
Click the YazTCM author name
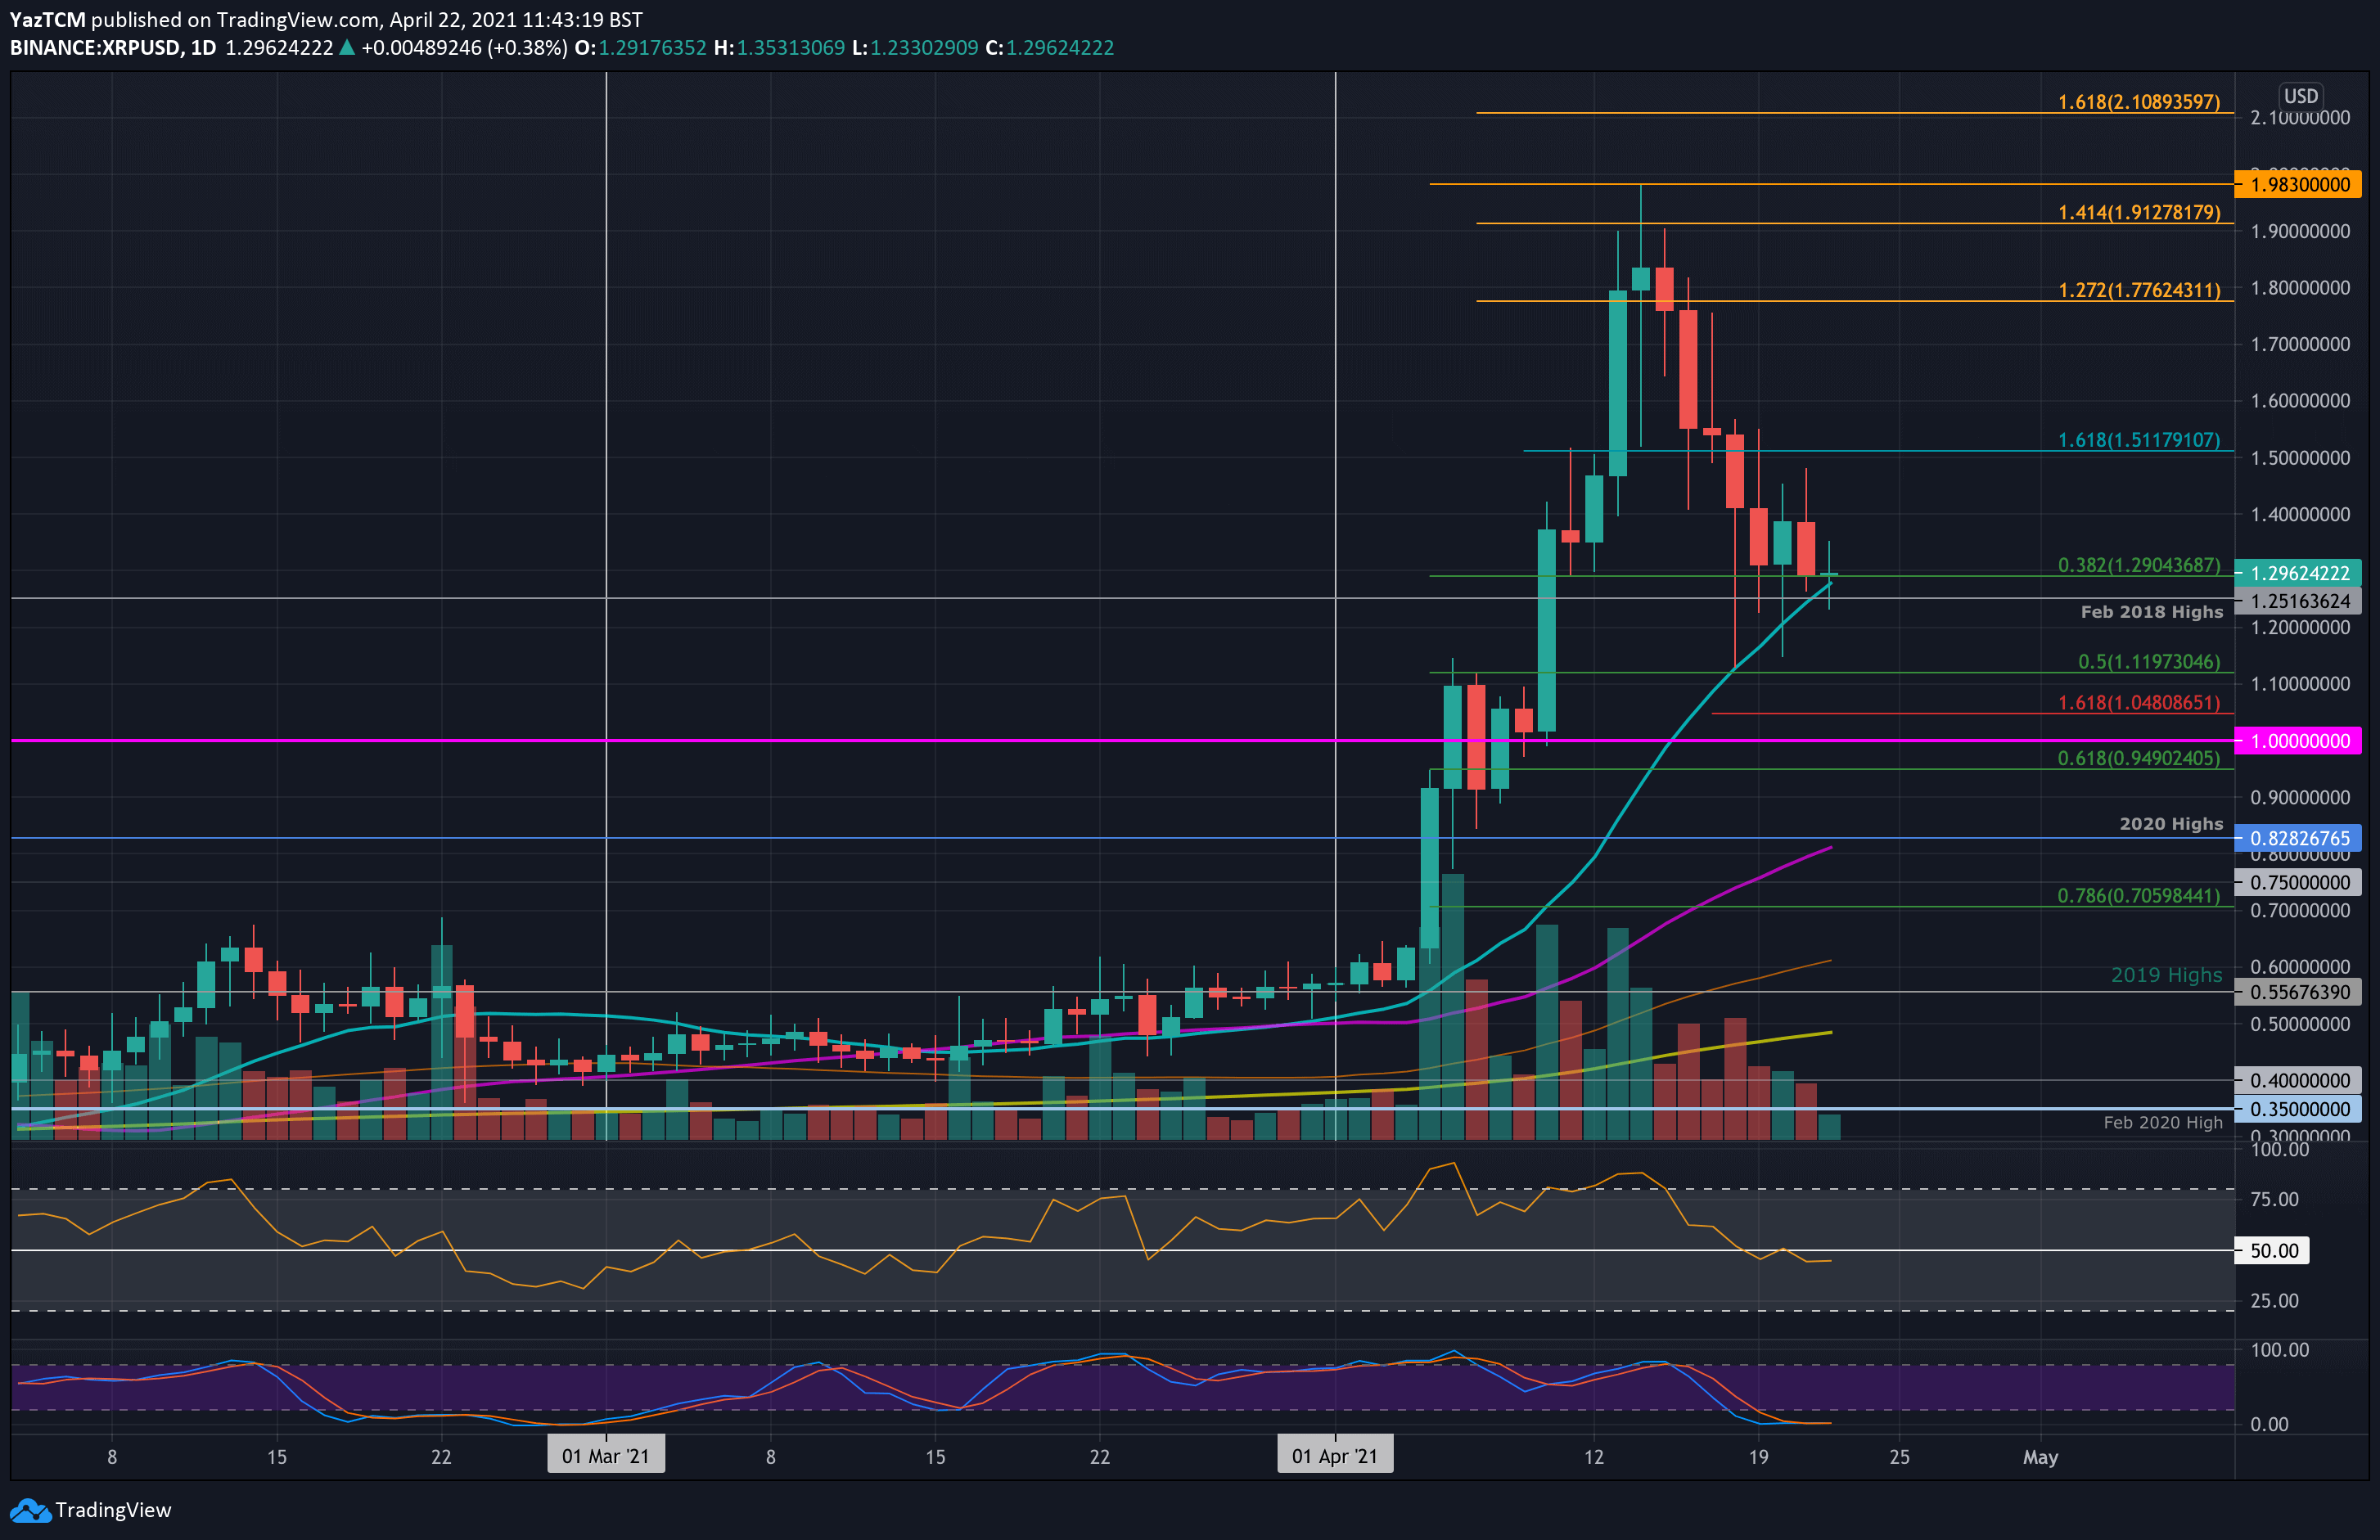(48, 20)
